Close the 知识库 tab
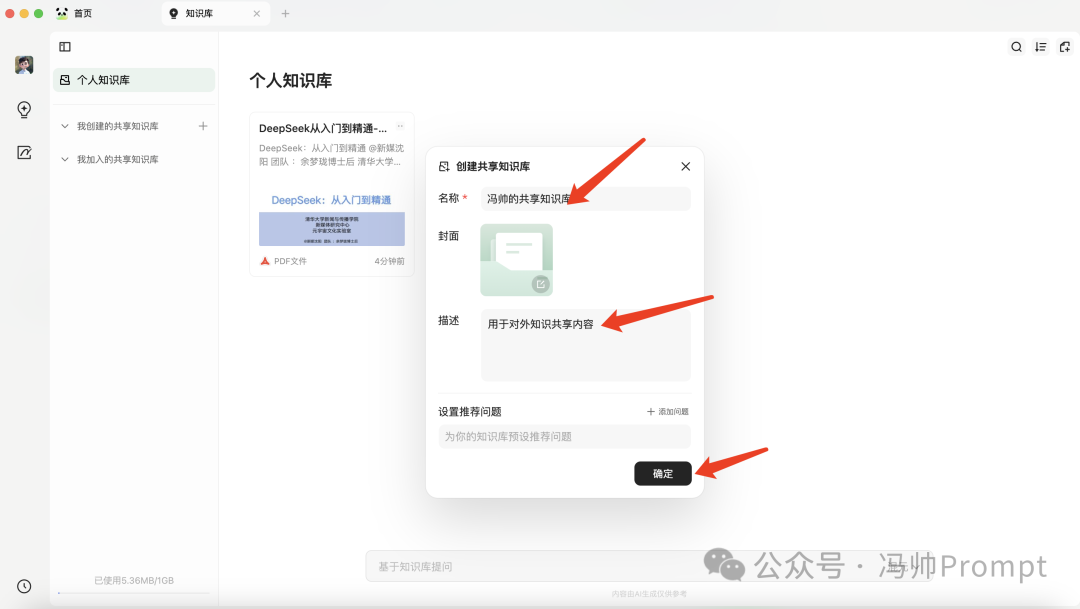The height and width of the screenshot is (609, 1080). [x=257, y=13]
